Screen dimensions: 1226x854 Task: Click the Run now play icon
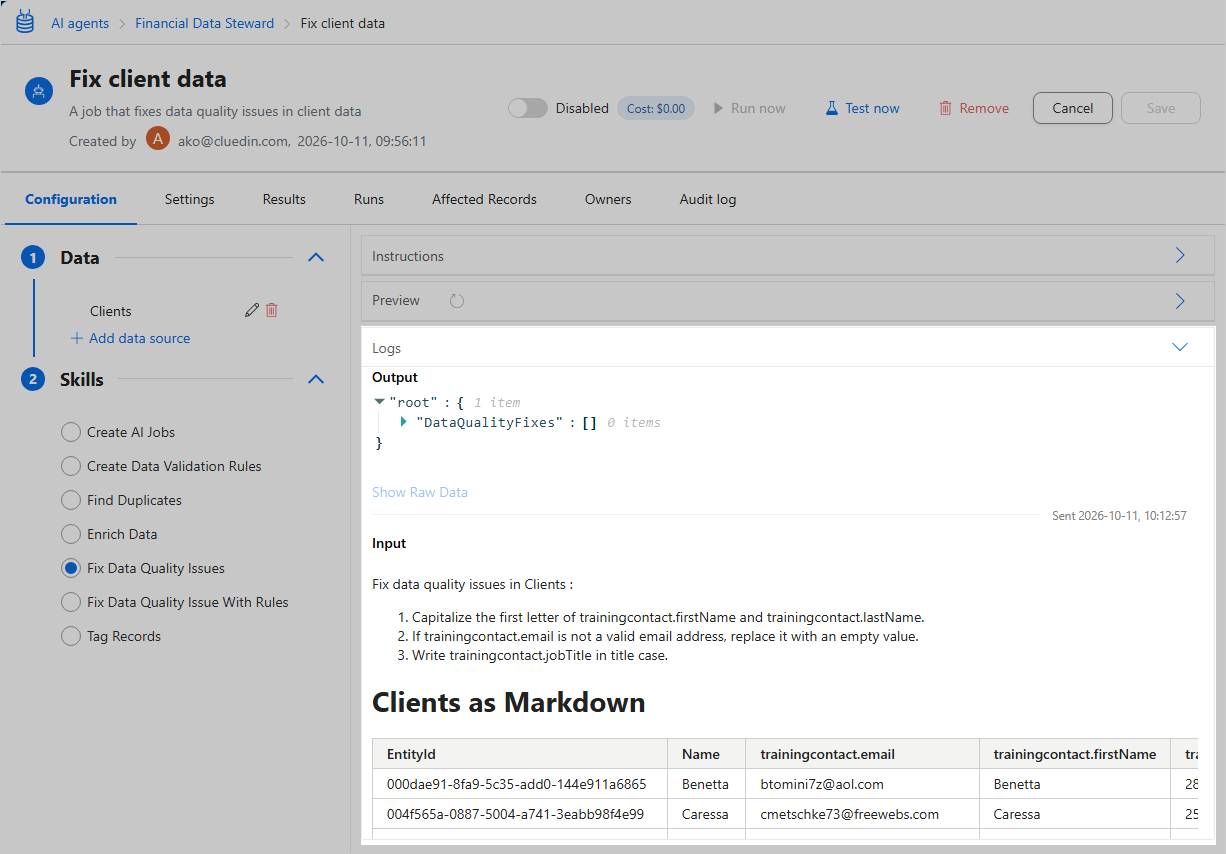click(718, 108)
